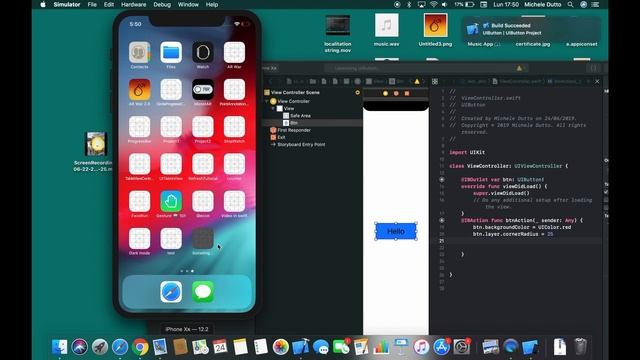Click the line with btn.layer.cornerRadius code
The height and width of the screenshot is (360, 640).
[513, 234]
